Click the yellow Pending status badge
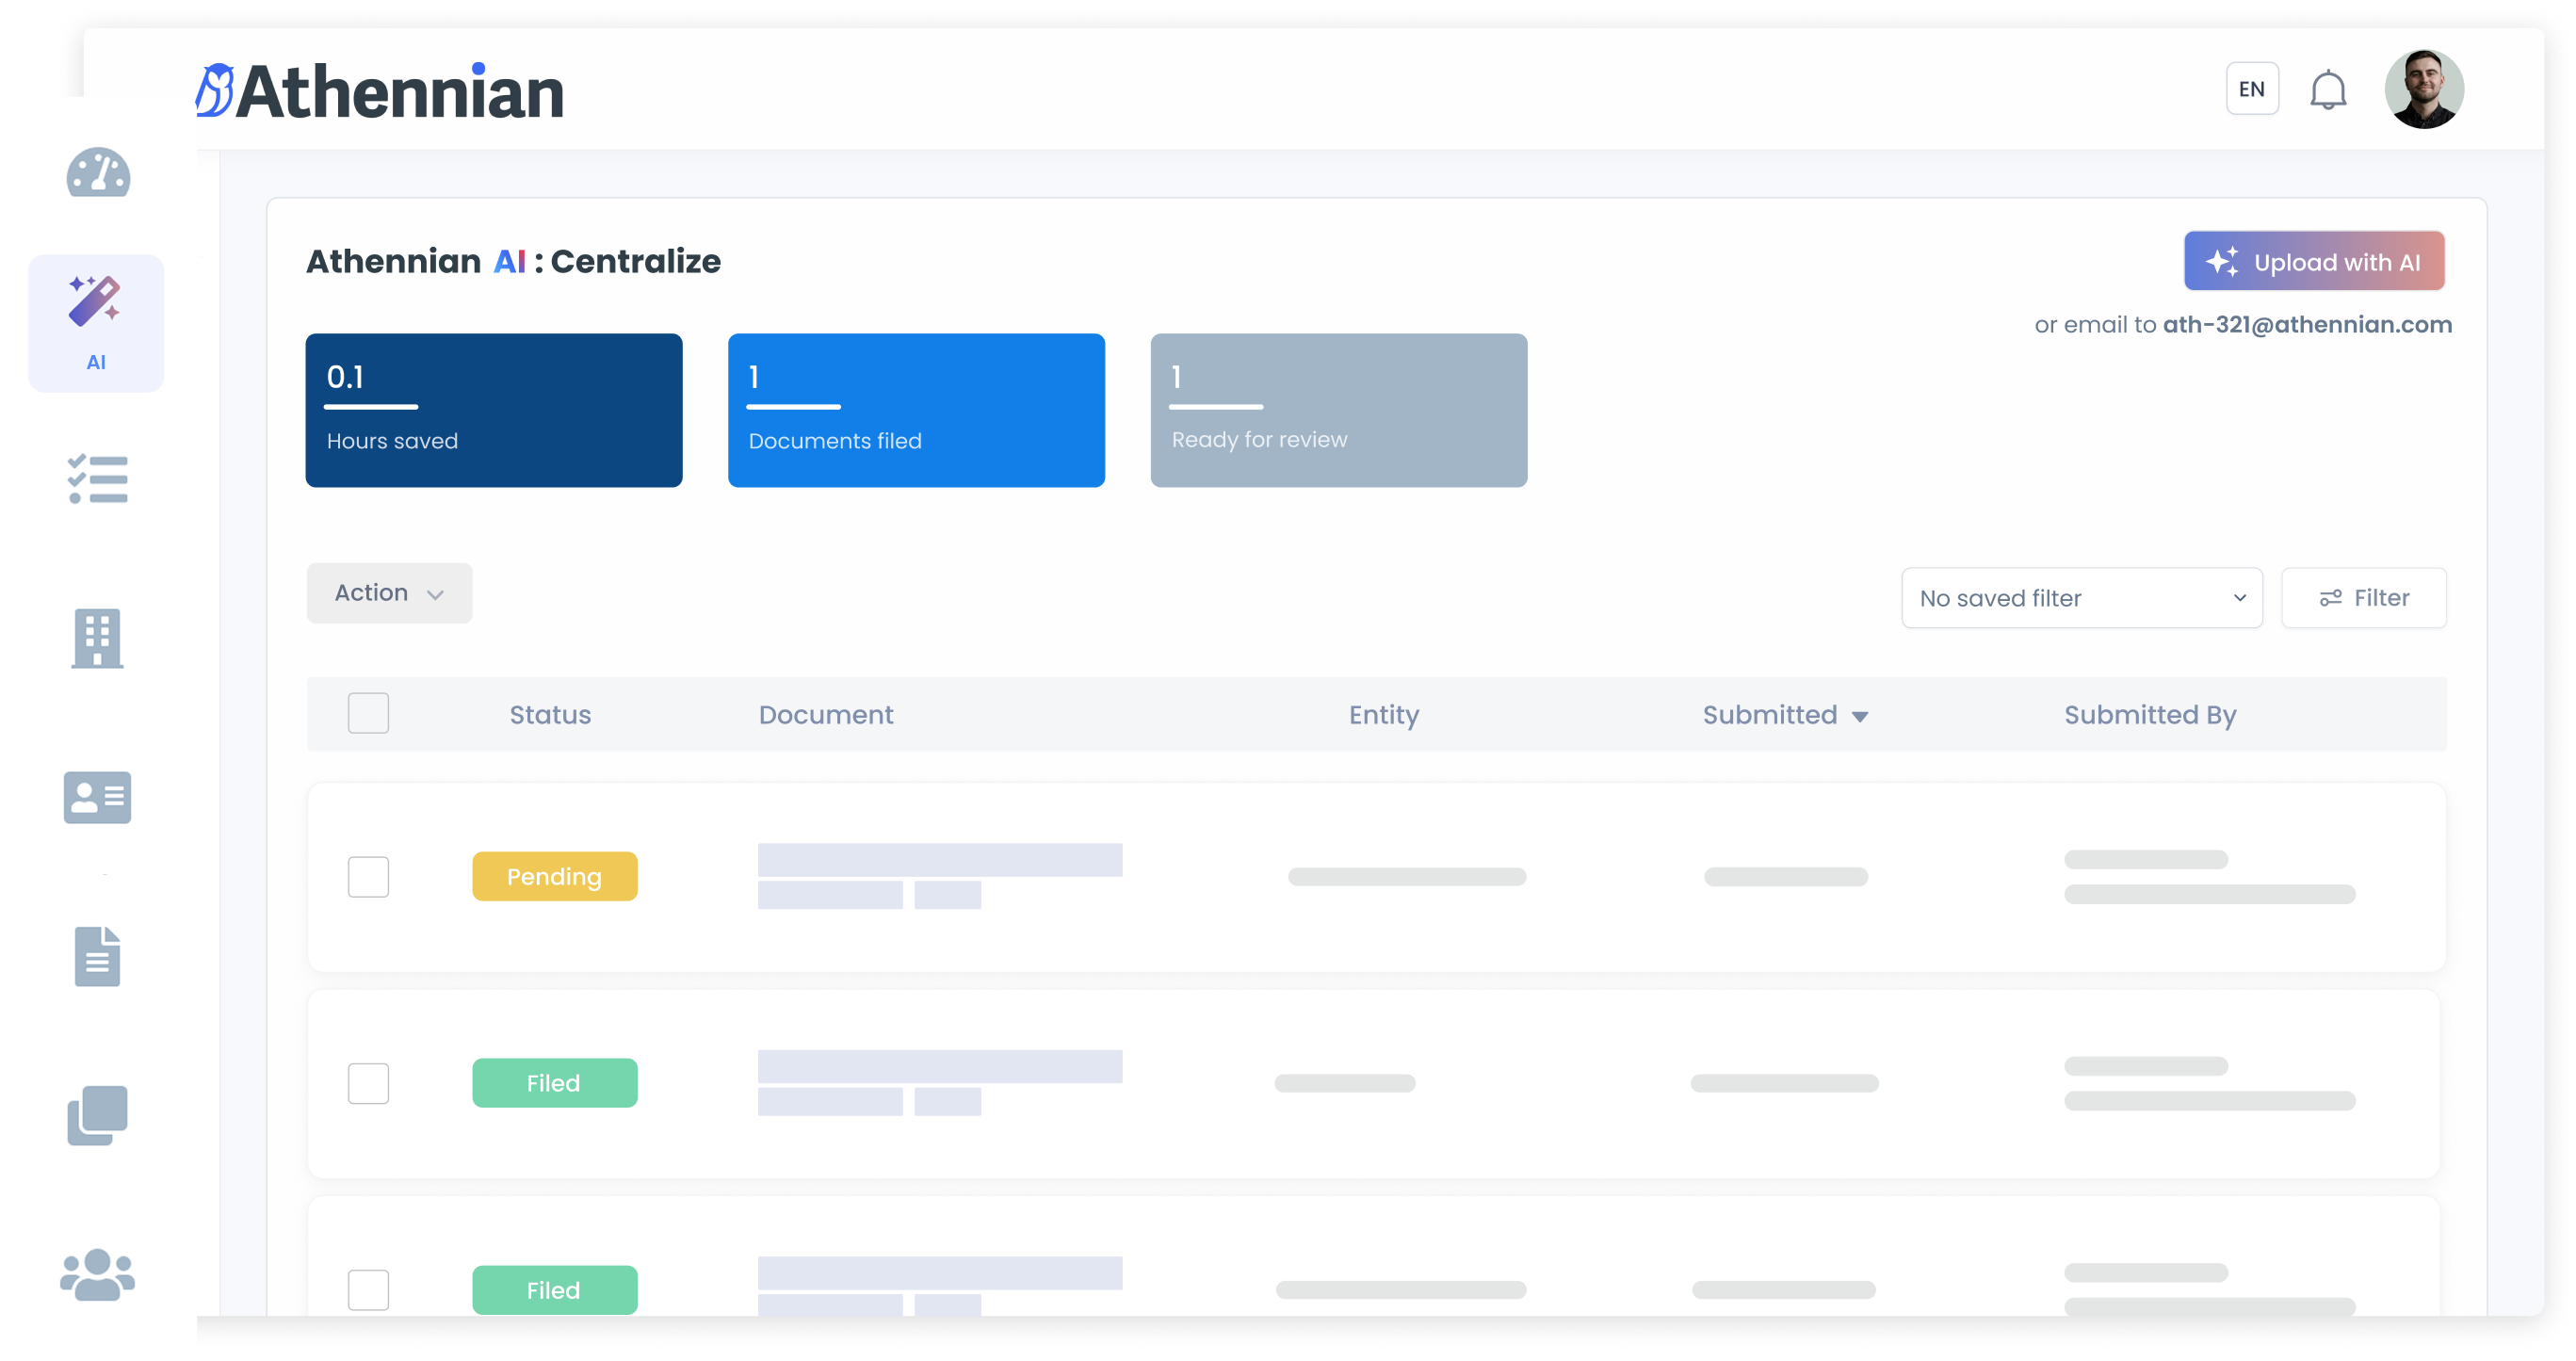The image size is (2576, 1361). [554, 876]
